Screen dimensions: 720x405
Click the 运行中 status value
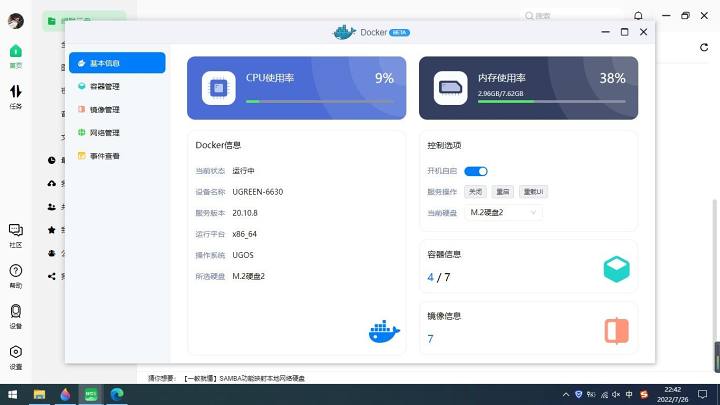[243, 171]
